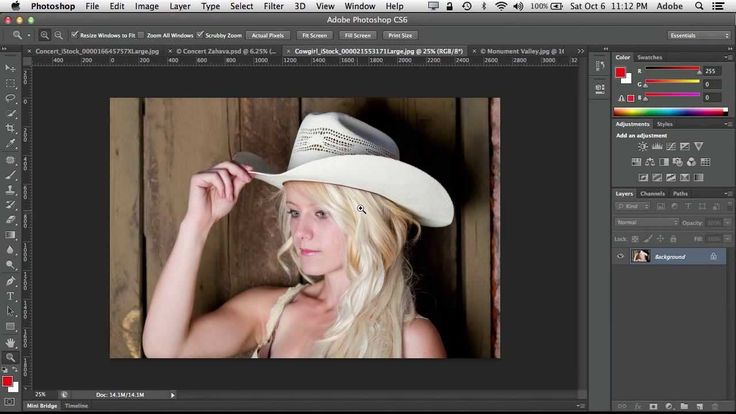This screenshot has width=736, height=414.
Task: Open the Essentials workspace dropdown
Action: pos(699,35)
